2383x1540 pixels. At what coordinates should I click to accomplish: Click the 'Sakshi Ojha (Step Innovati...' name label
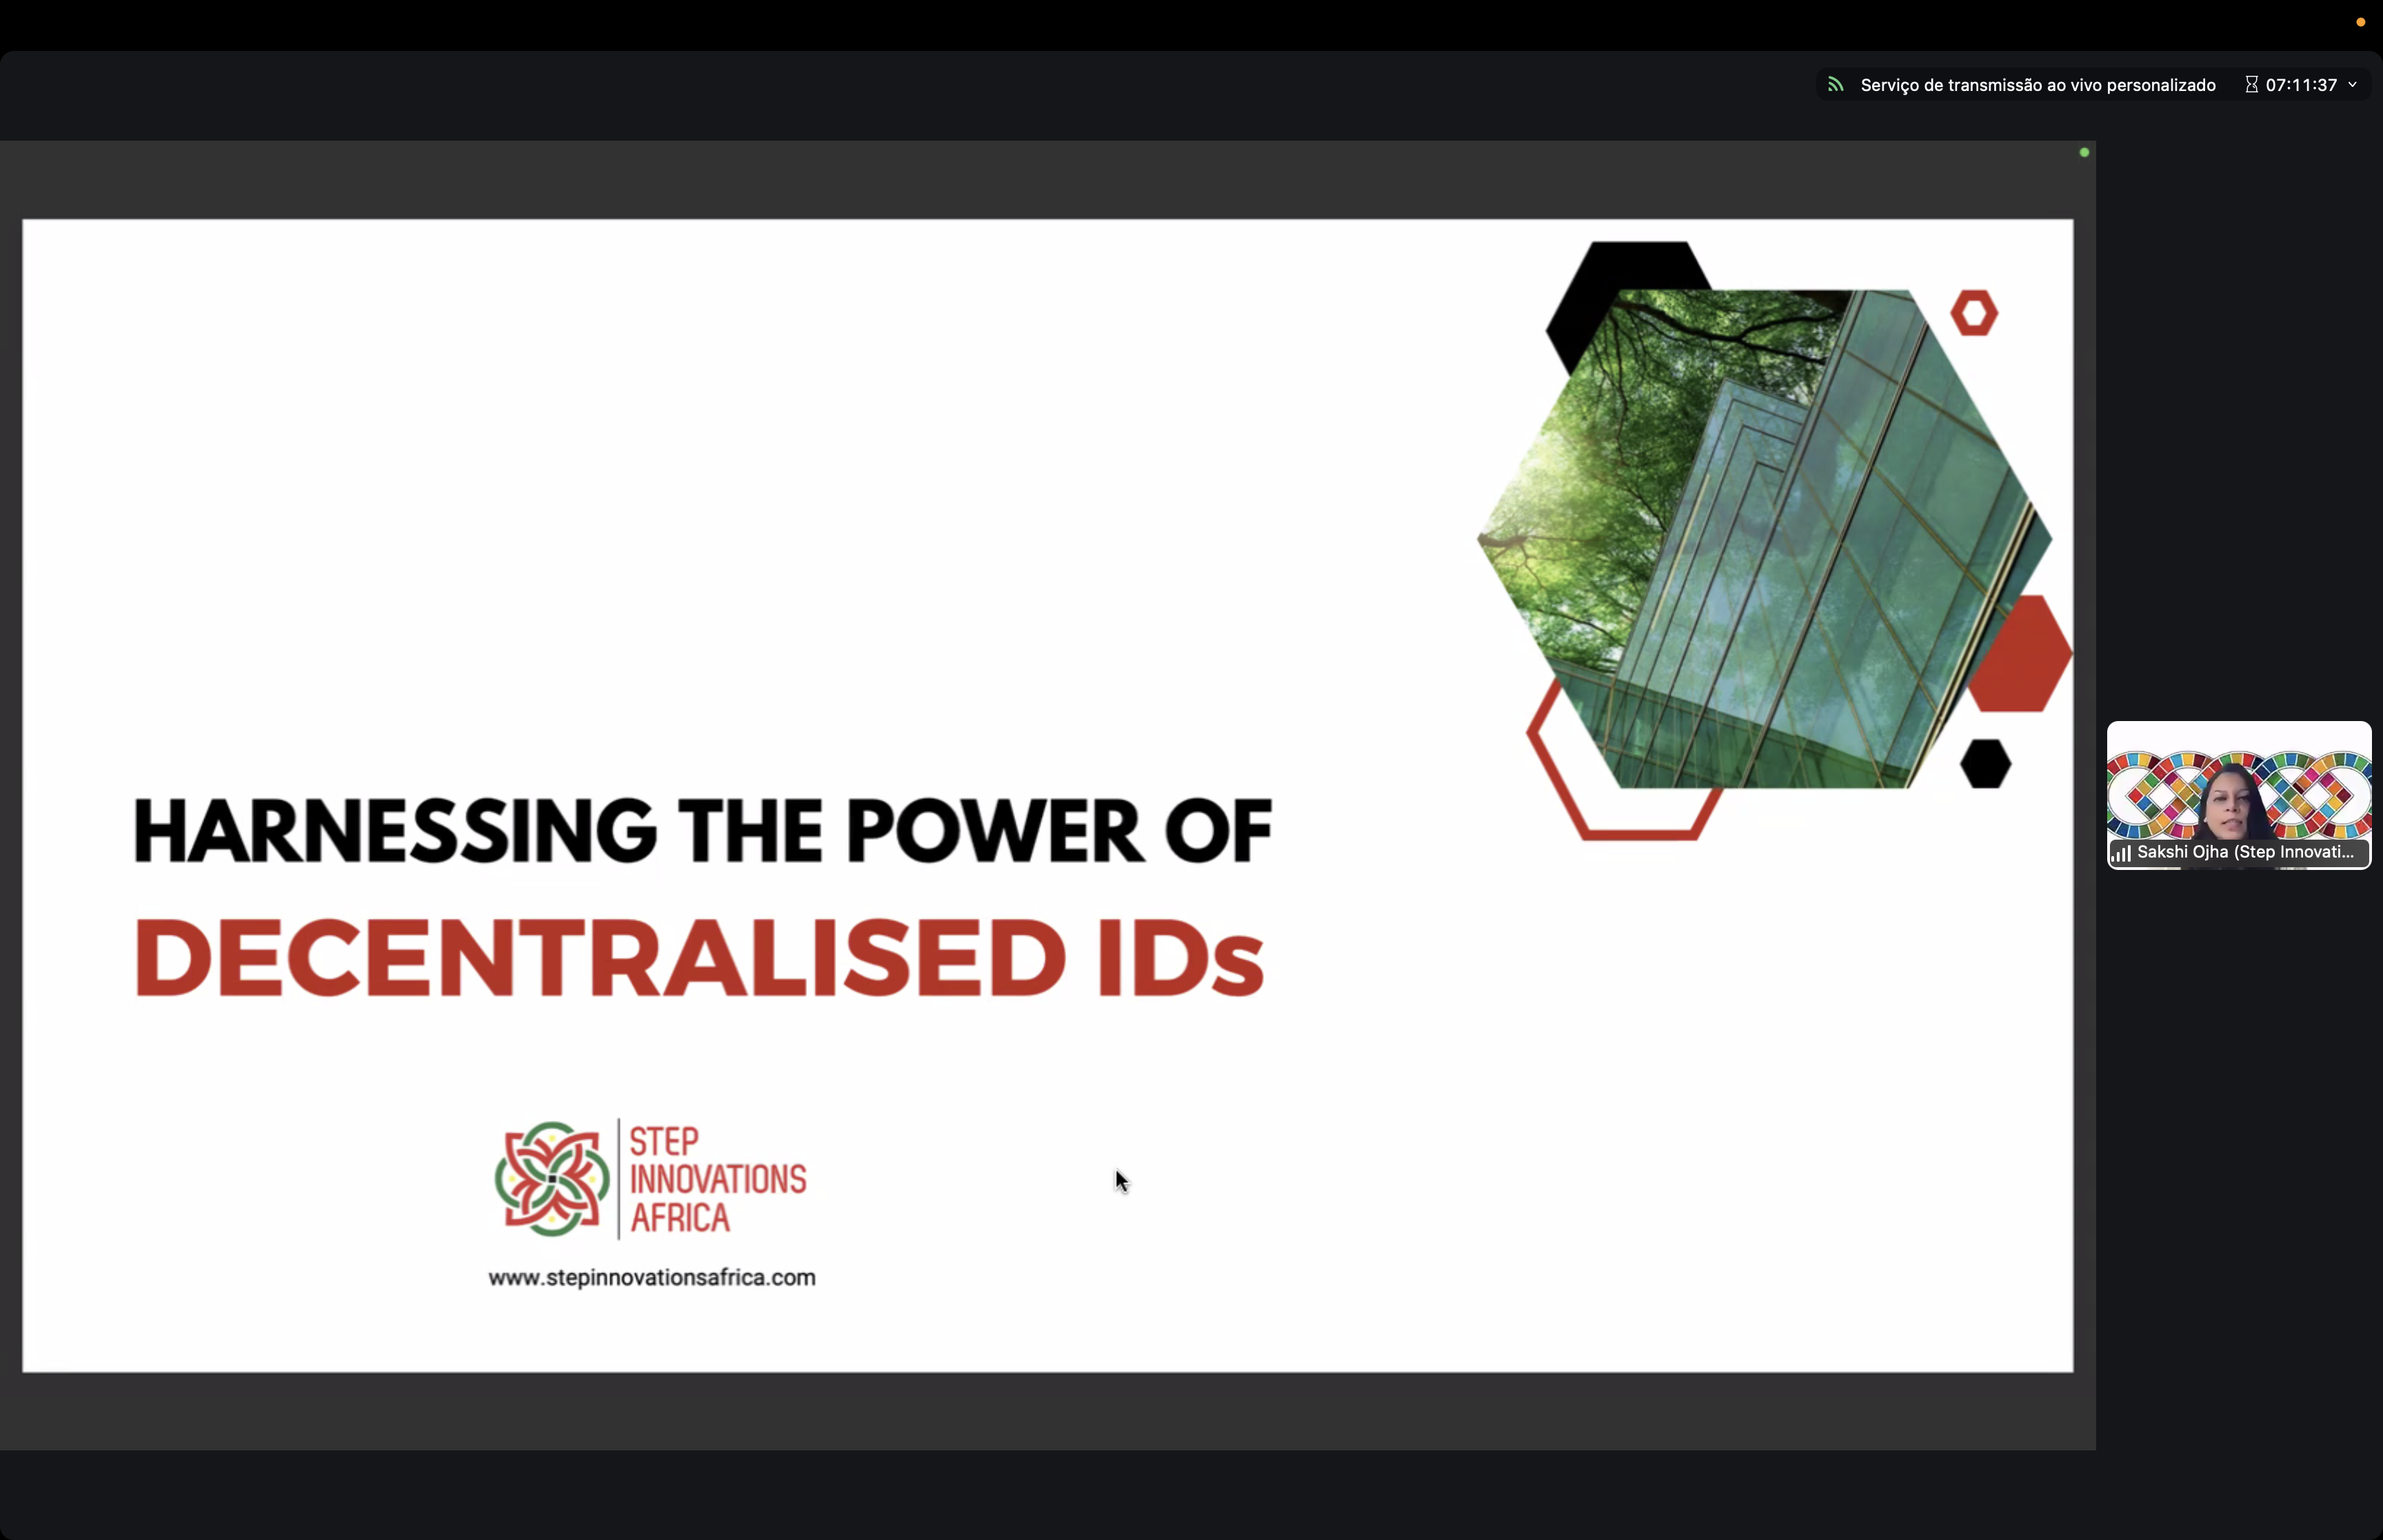pos(2245,852)
